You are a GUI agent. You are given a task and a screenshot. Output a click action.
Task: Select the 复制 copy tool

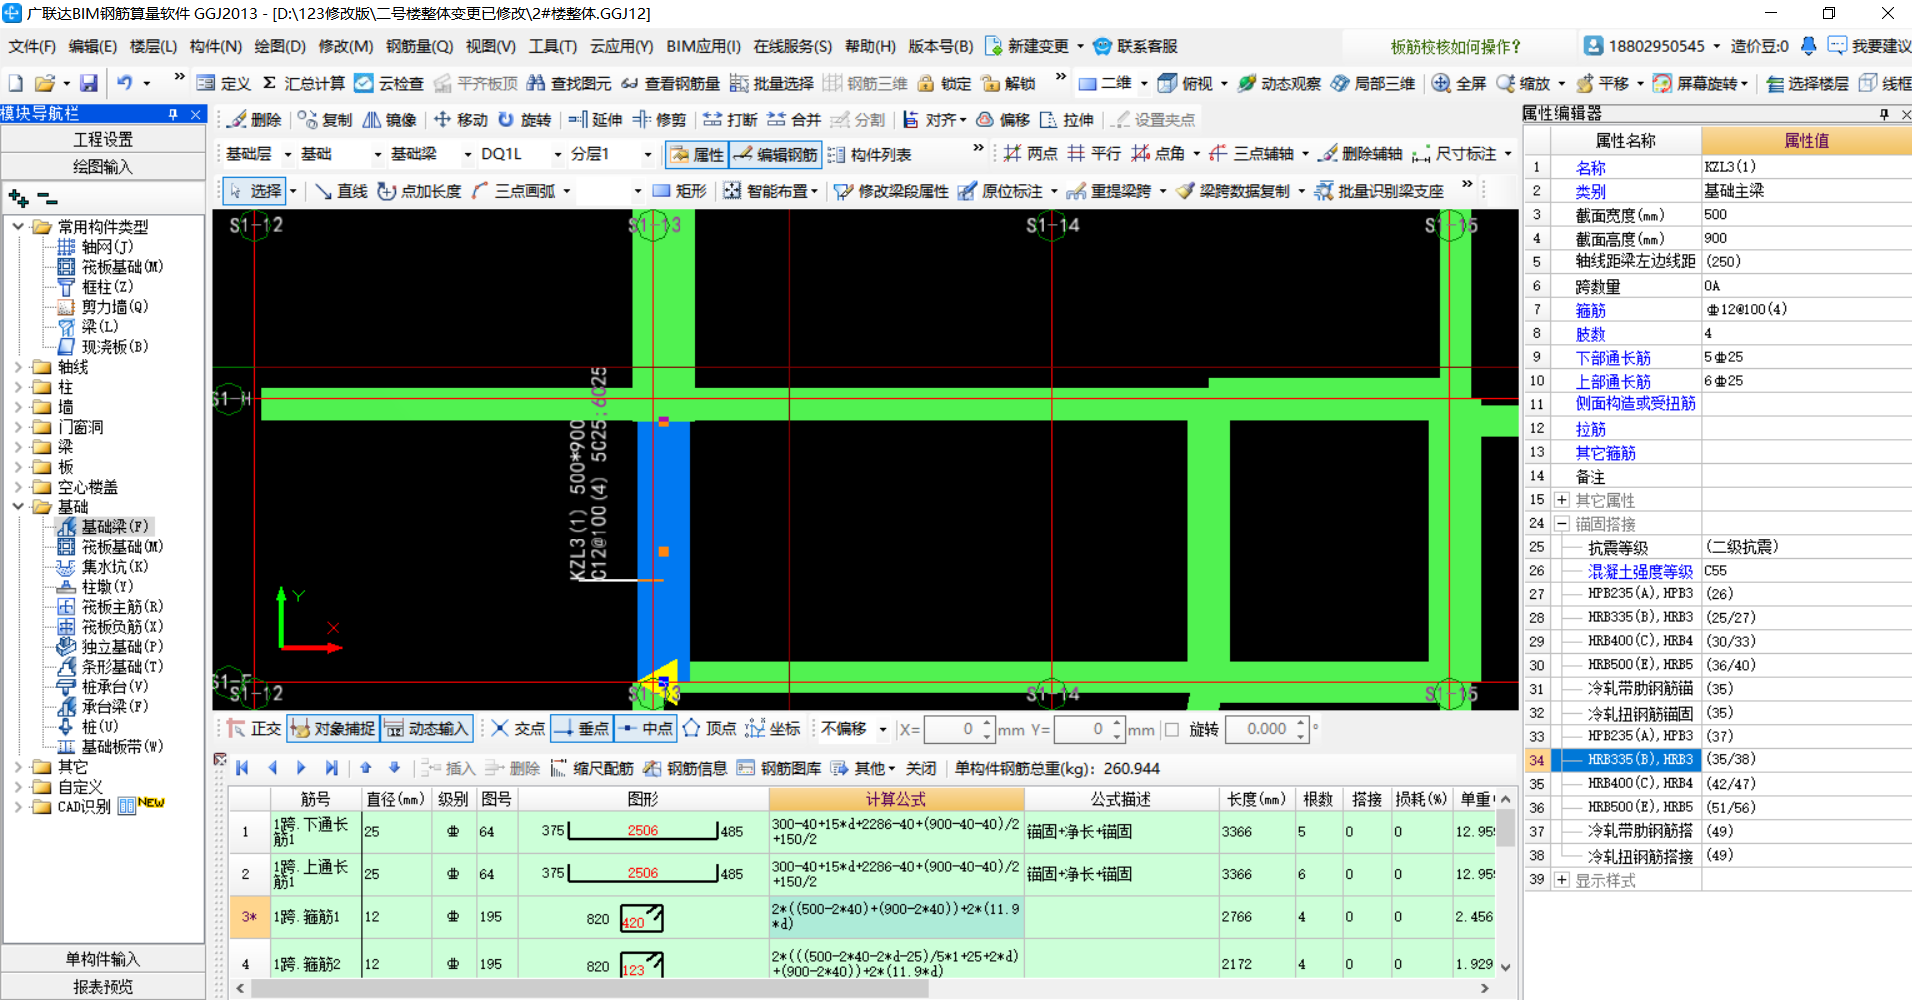(x=325, y=120)
